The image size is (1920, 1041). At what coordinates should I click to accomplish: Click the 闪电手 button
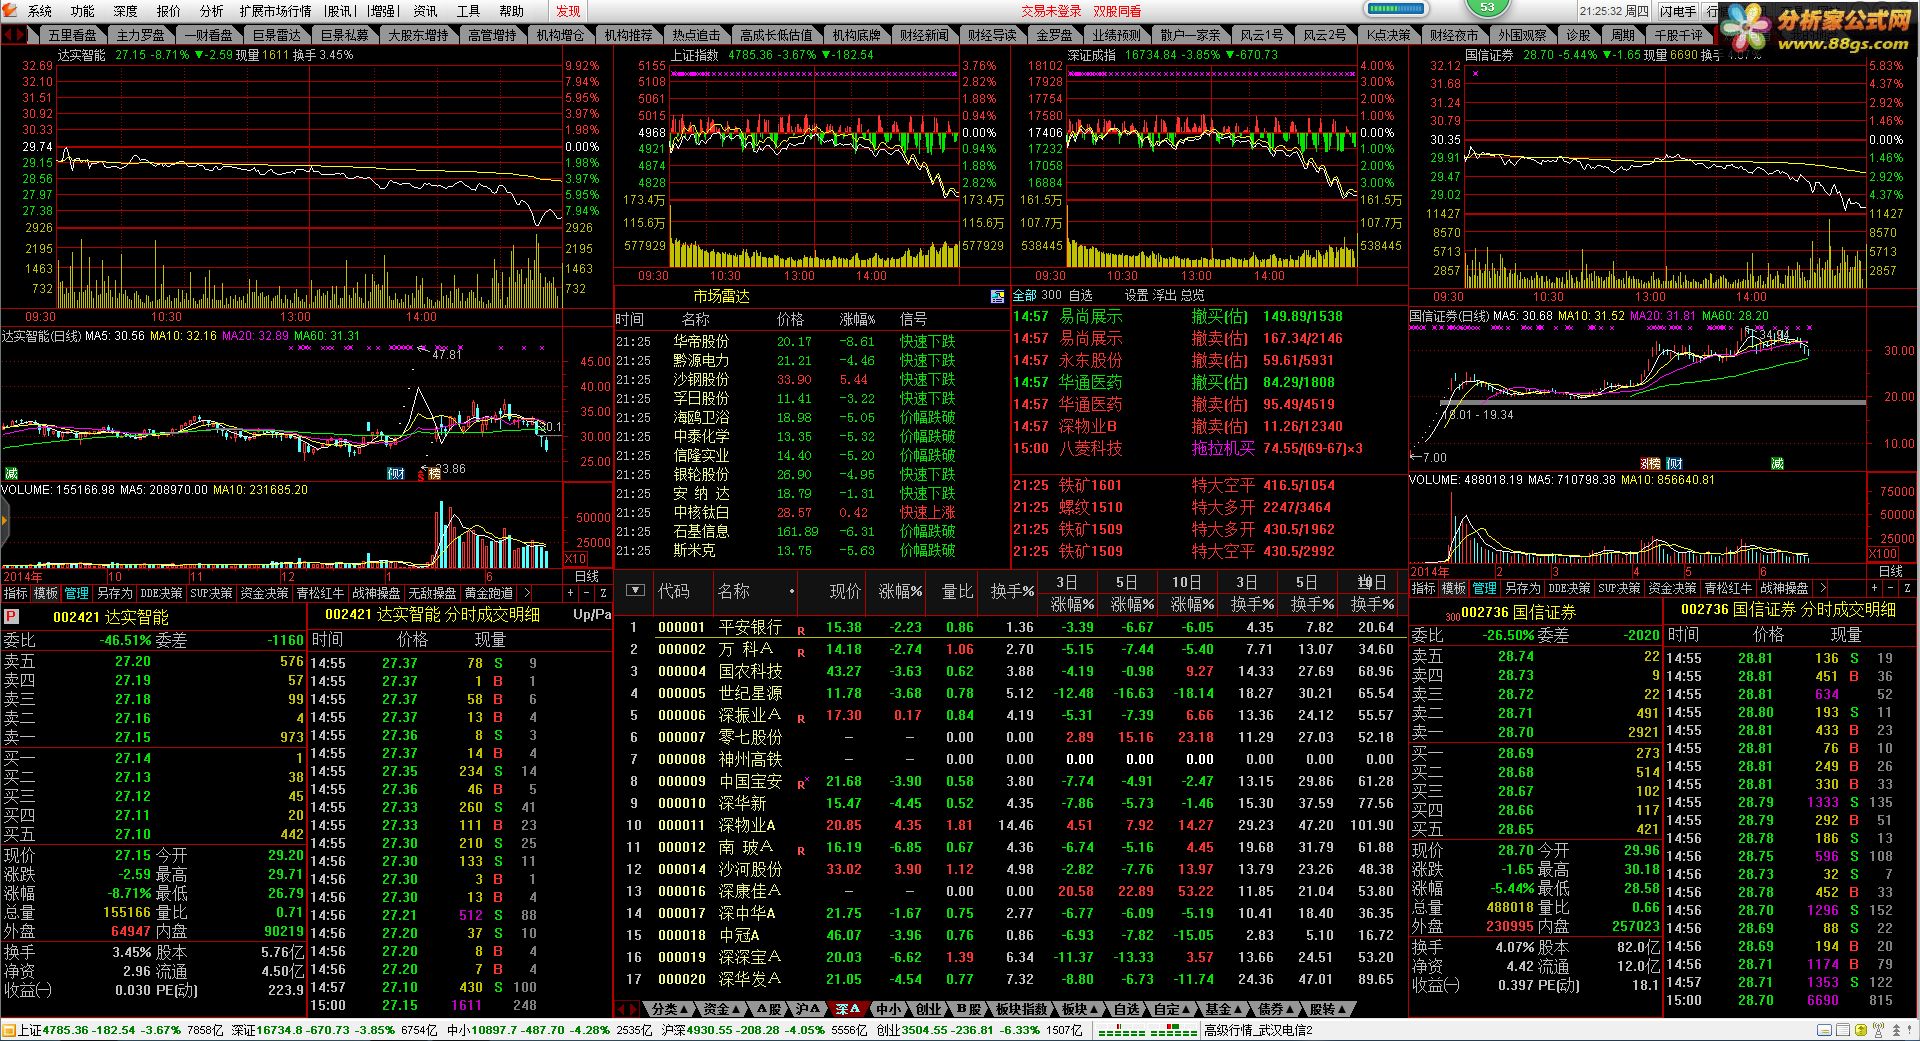[1678, 11]
